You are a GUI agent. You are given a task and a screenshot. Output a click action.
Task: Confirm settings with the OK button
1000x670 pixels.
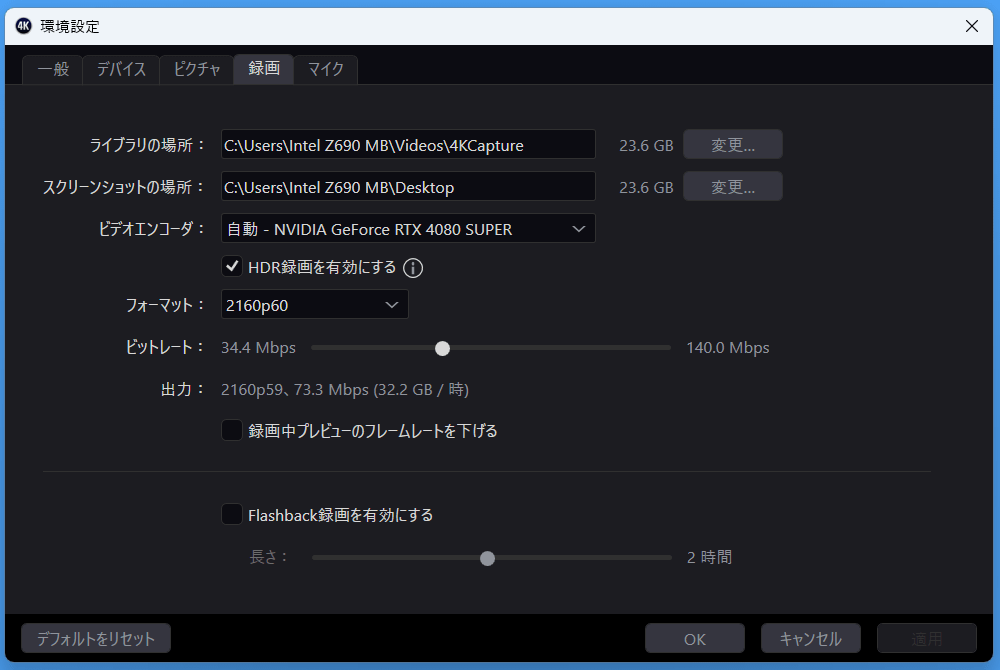694,639
